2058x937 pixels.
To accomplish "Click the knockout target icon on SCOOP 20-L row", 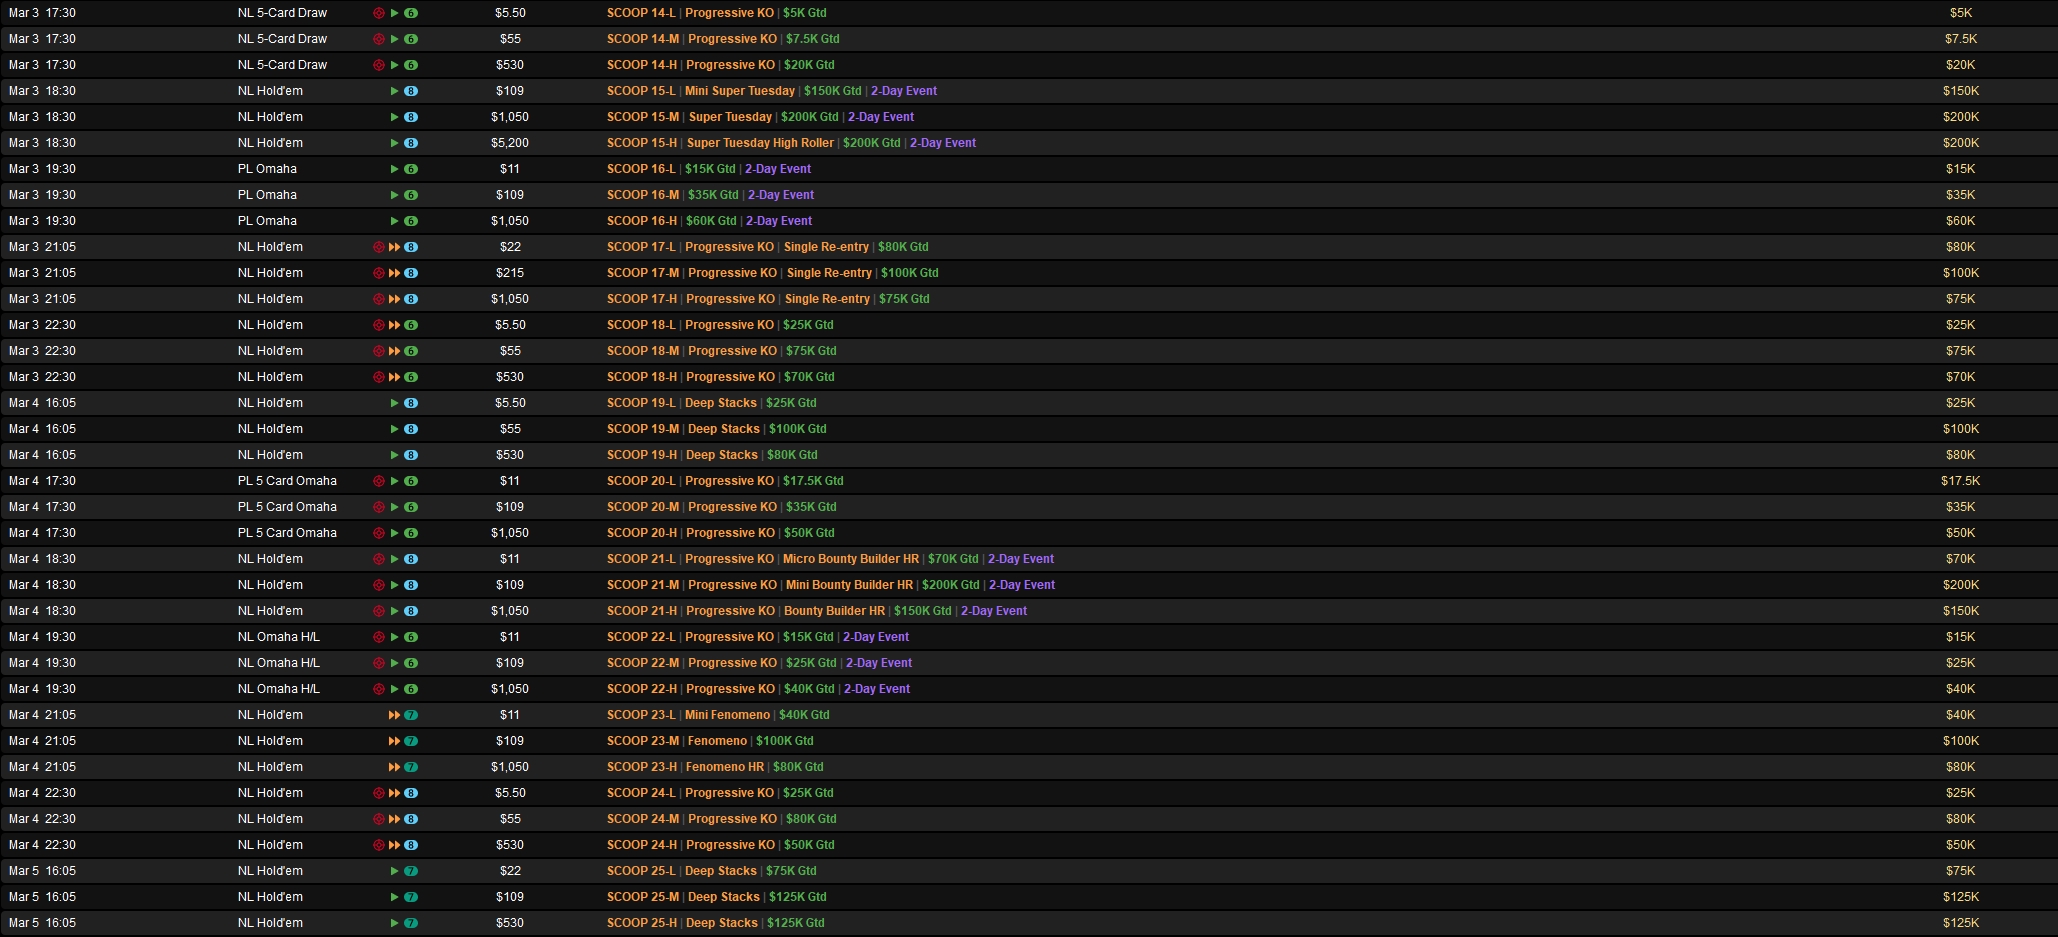I will point(379,481).
